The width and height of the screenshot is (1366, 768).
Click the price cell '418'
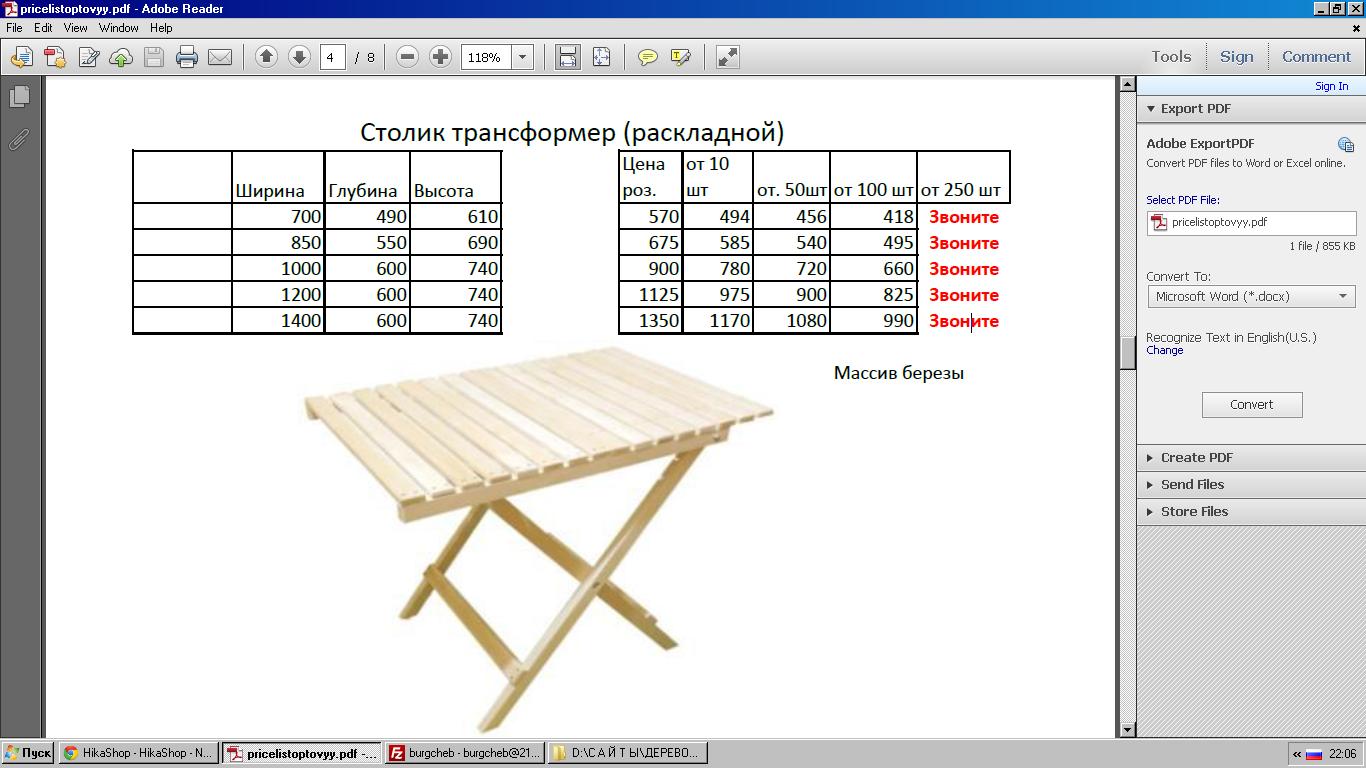[873, 217]
